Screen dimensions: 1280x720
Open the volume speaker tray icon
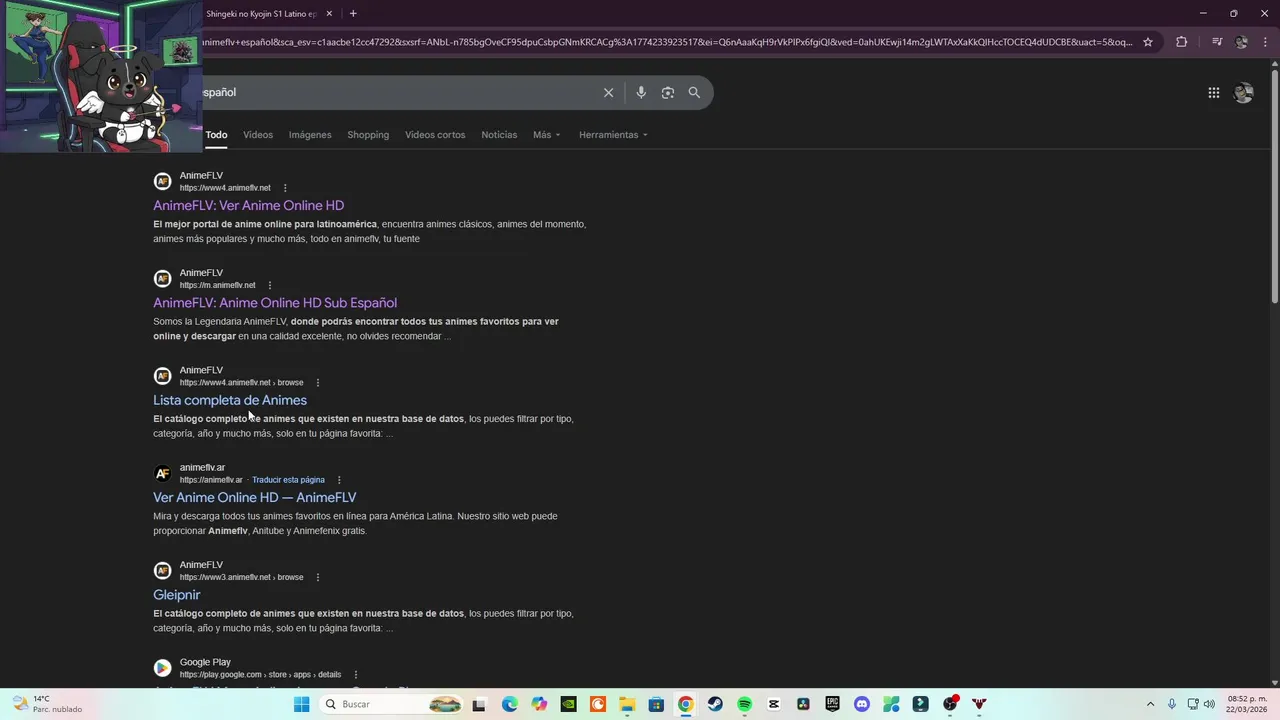pos(1209,704)
